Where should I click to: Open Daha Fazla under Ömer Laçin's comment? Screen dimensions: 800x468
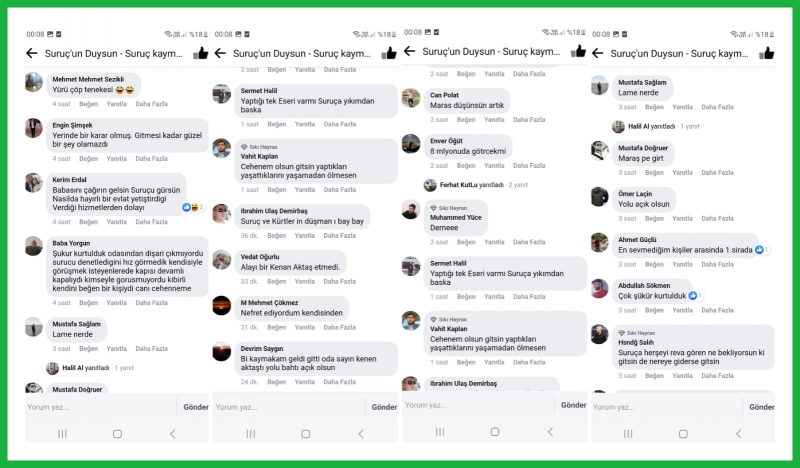tap(717, 218)
